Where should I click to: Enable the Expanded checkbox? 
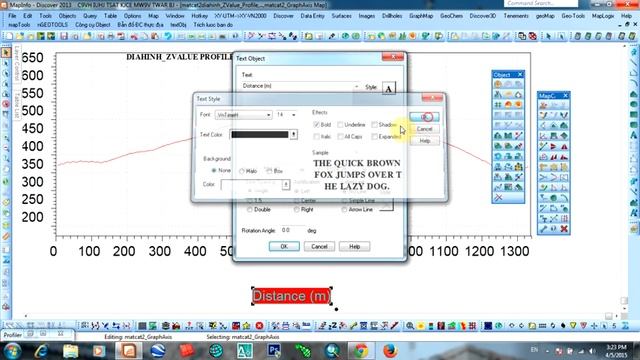click(374, 137)
